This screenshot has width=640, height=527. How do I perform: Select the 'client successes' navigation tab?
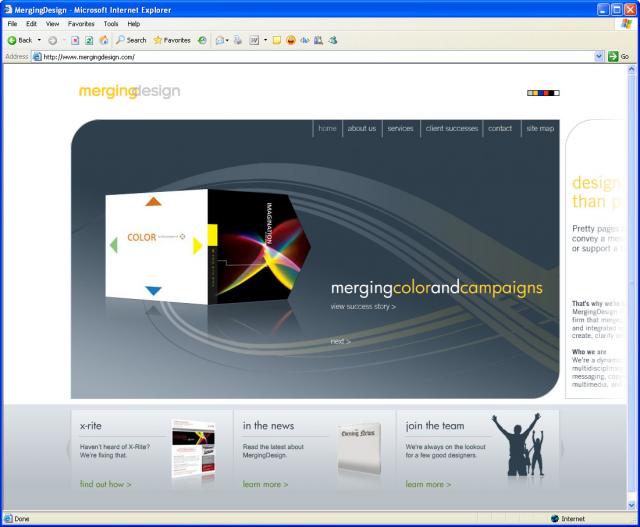click(x=451, y=129)
